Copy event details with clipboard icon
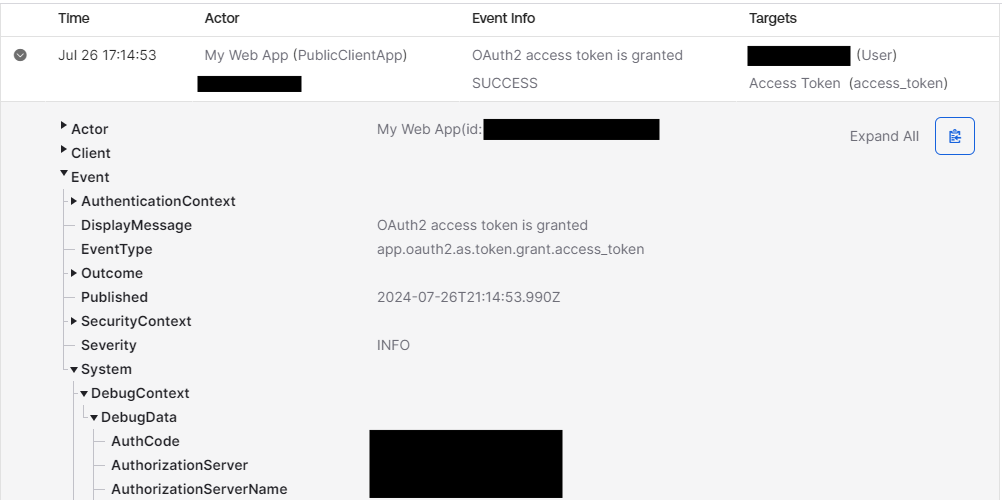Viewport: 1002px width, 500px height. tap(954, 136)
